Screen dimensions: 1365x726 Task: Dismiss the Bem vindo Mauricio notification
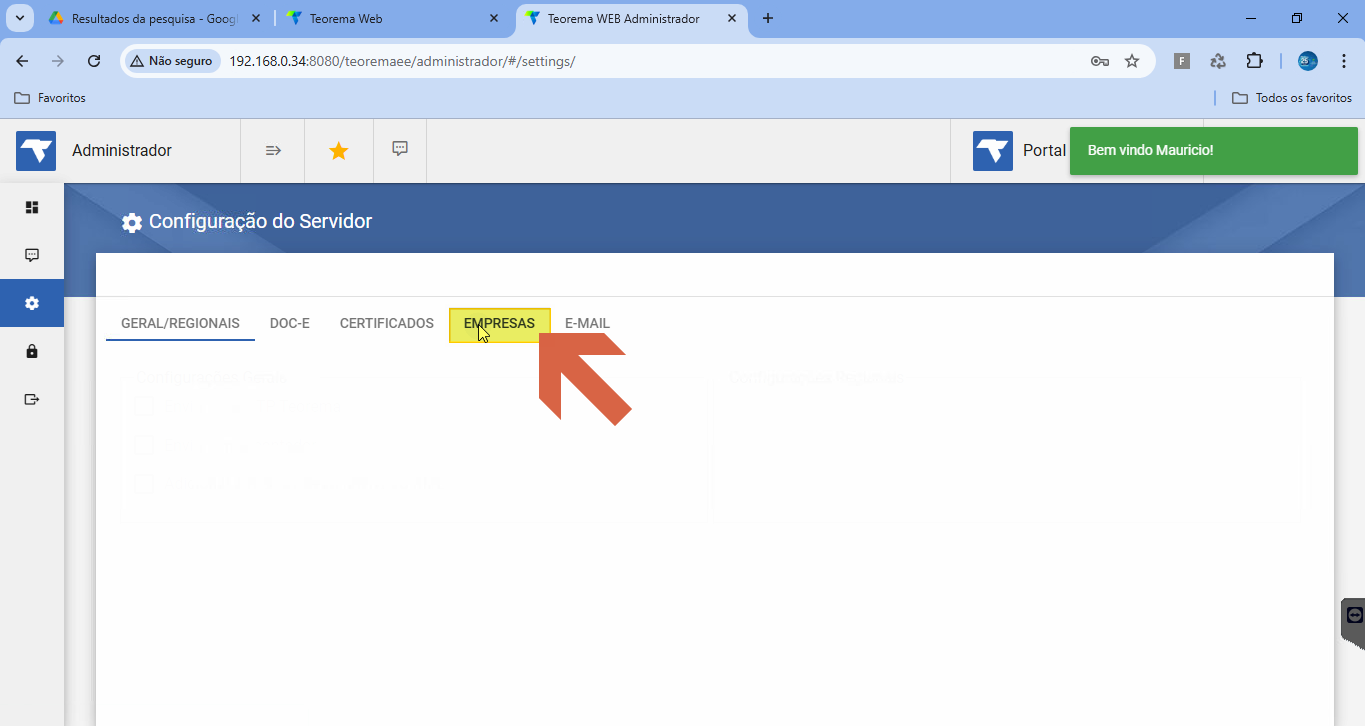point(1214,151)
